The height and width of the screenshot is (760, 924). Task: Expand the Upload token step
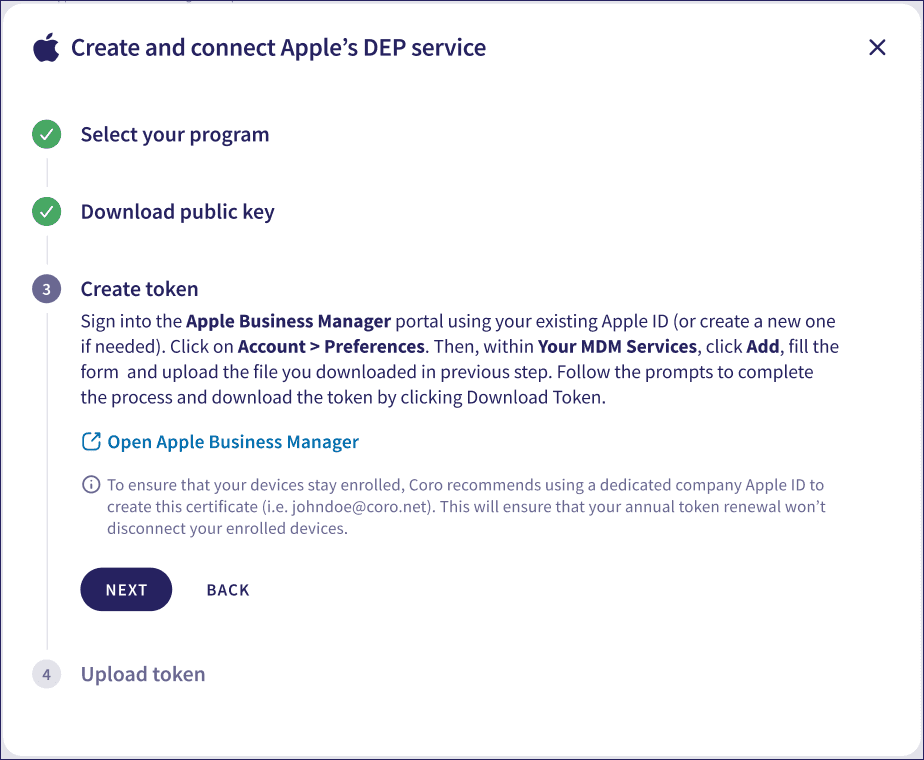coord(142,674)
